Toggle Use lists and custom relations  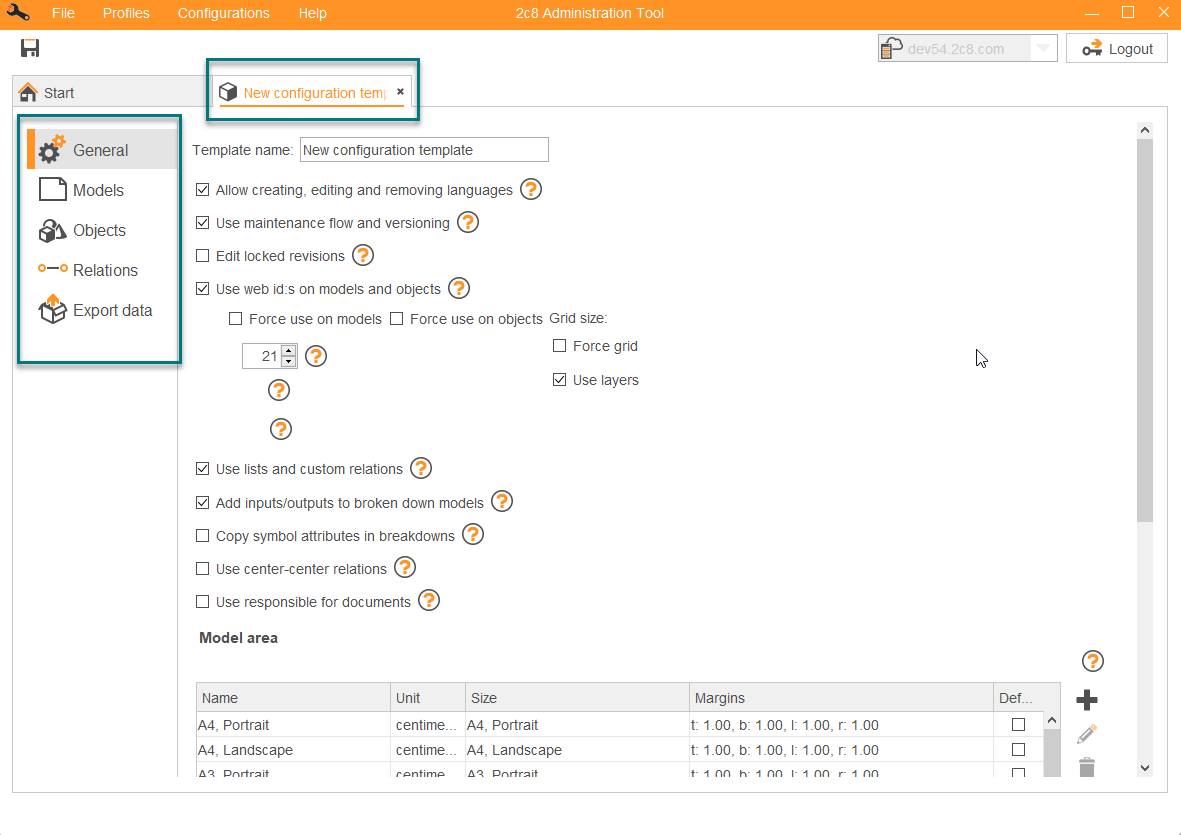[x=203, y=468]
